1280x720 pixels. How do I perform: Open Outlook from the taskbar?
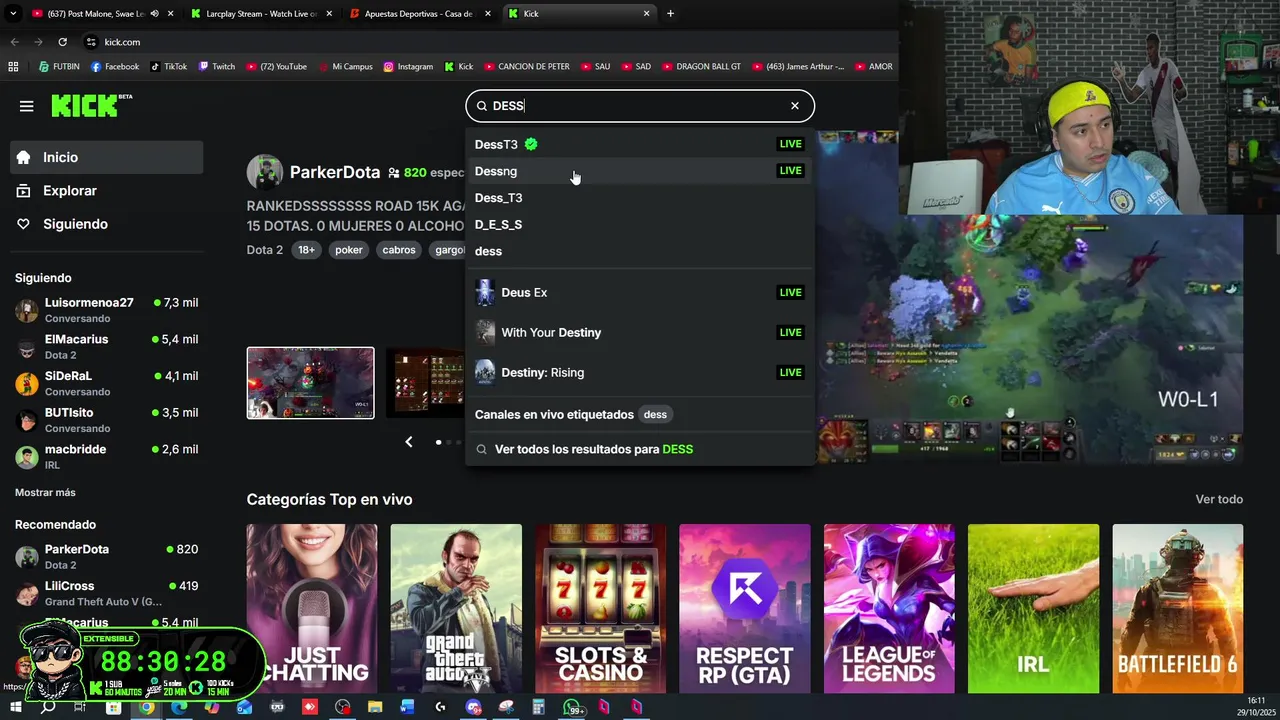pos(245,707)
